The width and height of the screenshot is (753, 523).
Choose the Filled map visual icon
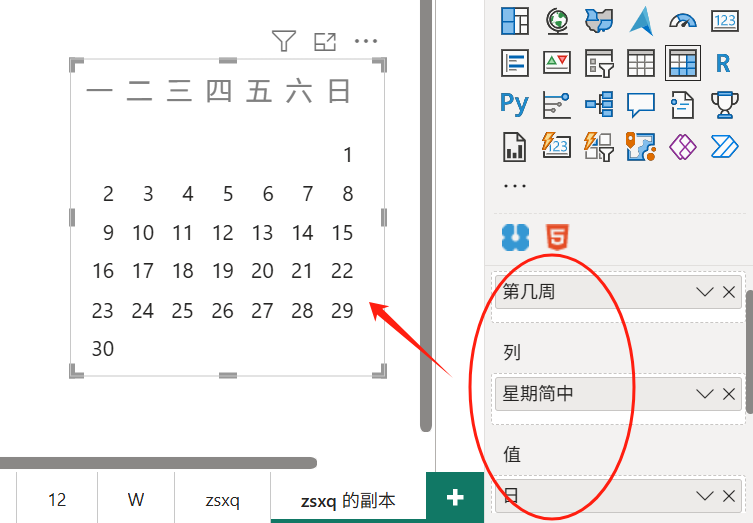point(599,21)
